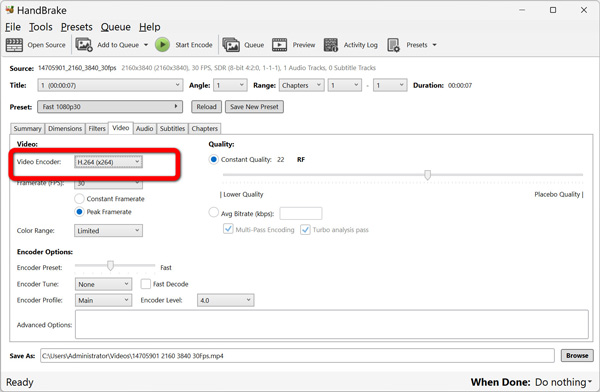This screenshot has width=600, height=392.
Task: Open the Queue menu
Action: pos(116,27)
